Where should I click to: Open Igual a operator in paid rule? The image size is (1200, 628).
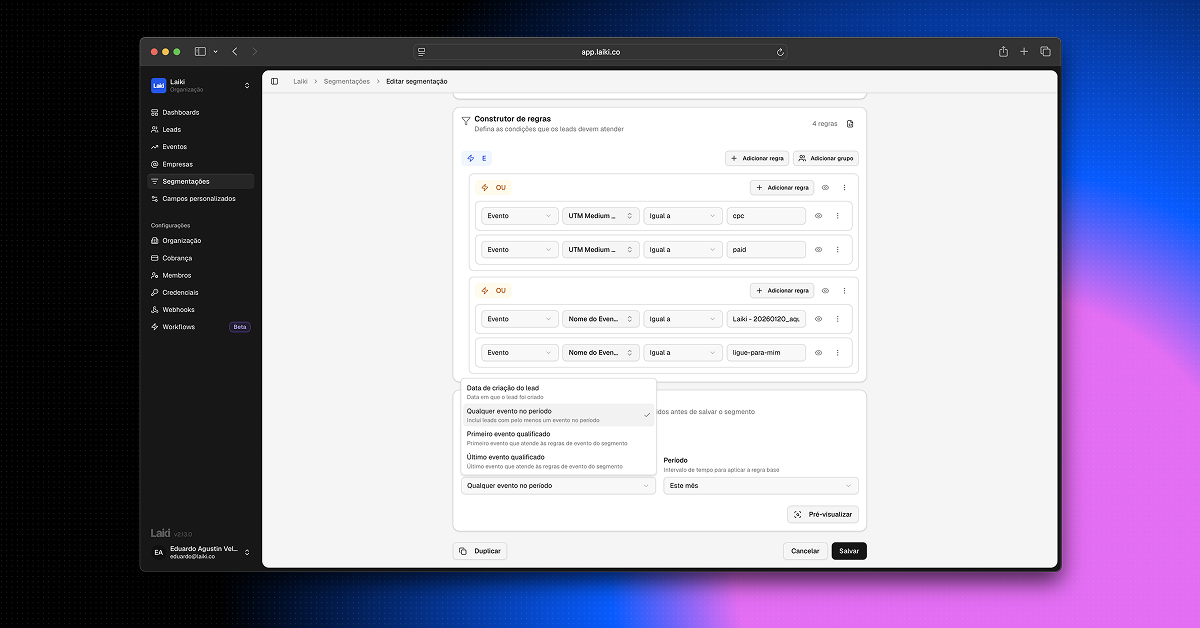[683, 250]
